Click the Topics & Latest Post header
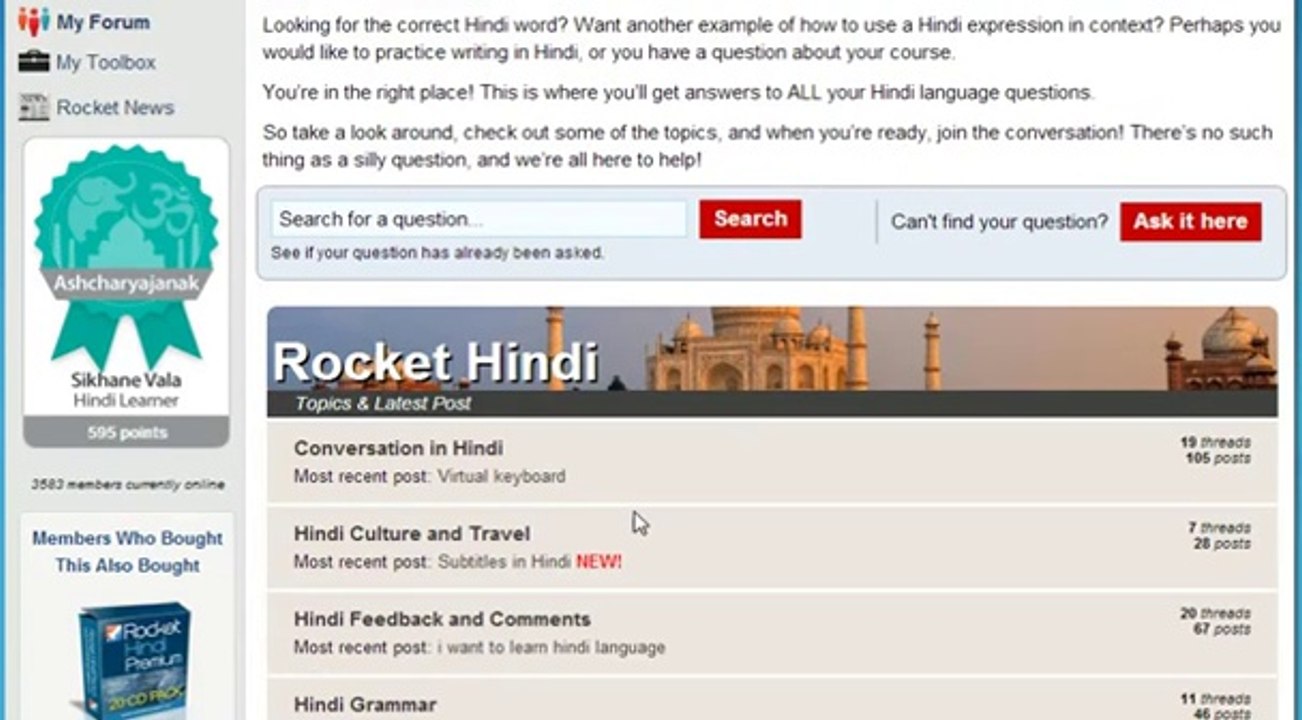Viewport: 1302px width, 720px height. (x=383, y=404)
